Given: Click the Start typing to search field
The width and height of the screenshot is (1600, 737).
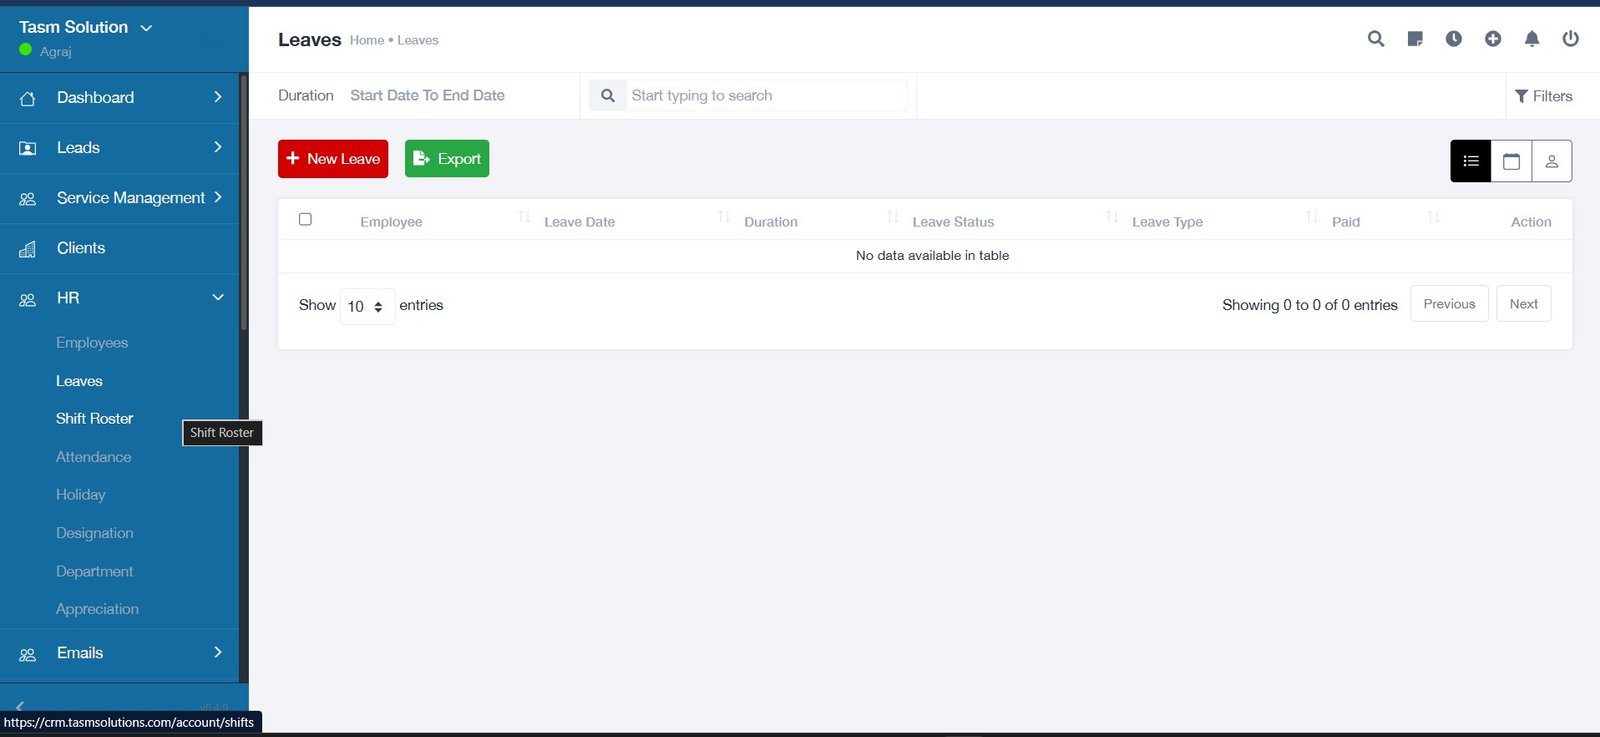Looking at the screenshot, I should click(765, 96).
